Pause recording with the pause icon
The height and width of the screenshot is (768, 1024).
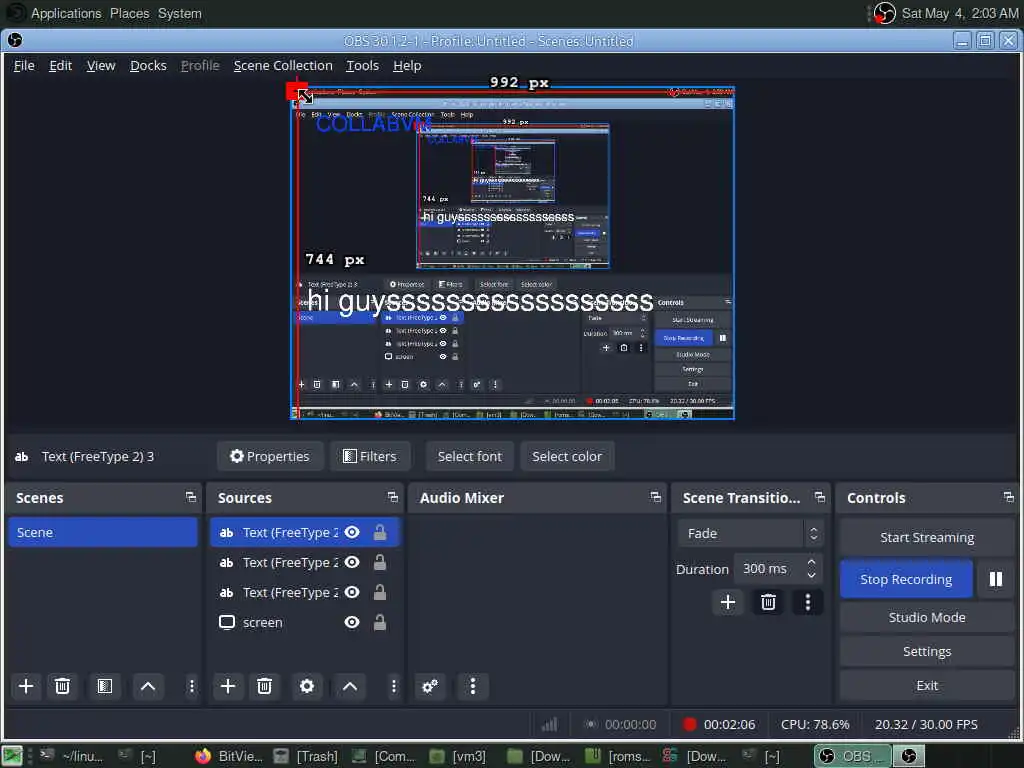tap(995, 579)
